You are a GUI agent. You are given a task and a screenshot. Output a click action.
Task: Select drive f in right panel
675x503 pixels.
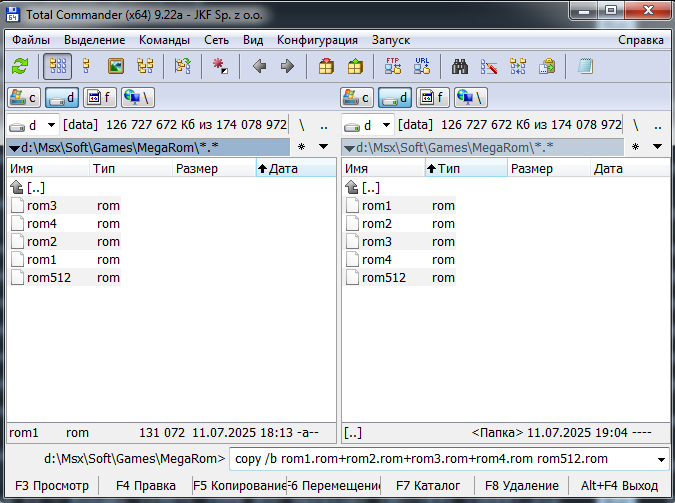(x=433, y=98)
